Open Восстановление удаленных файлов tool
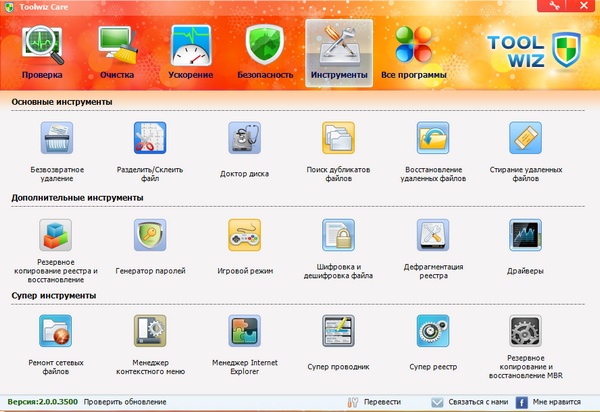The height and width of the screenshot is (412, 600). pos(431,140)
